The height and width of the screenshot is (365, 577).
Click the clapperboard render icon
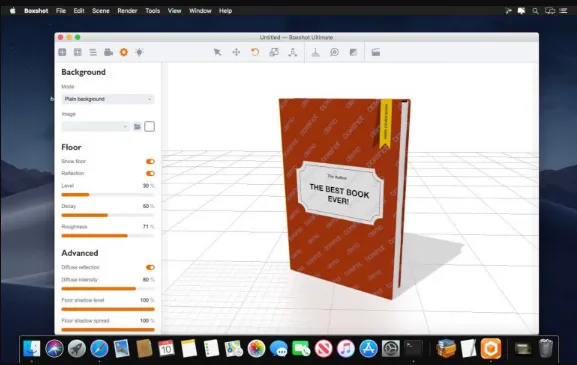coord(375,52)
